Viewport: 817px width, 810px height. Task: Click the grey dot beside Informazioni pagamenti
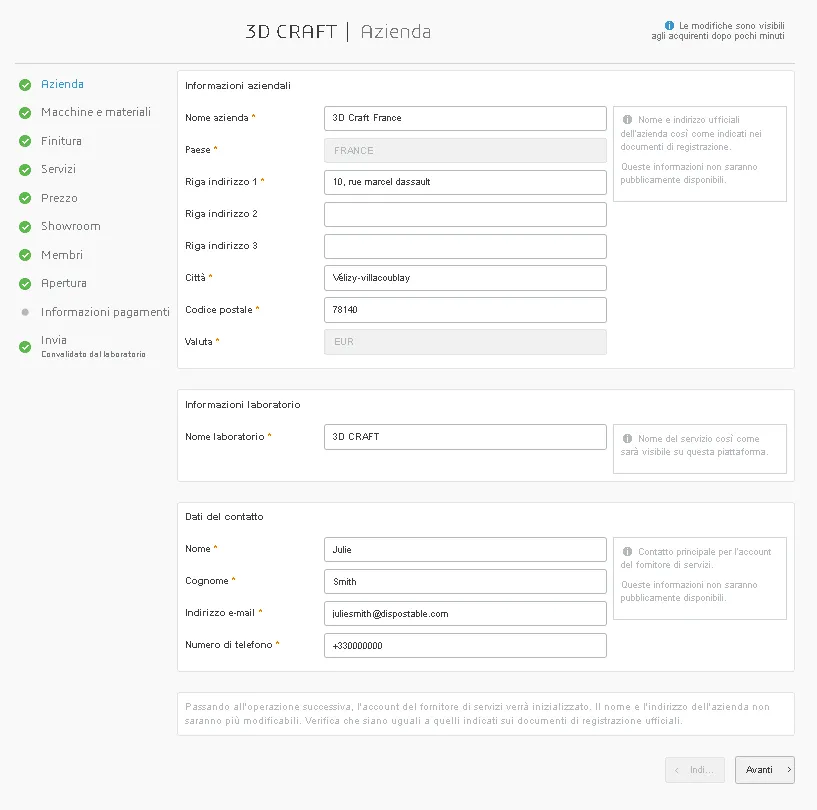[25, 312]
